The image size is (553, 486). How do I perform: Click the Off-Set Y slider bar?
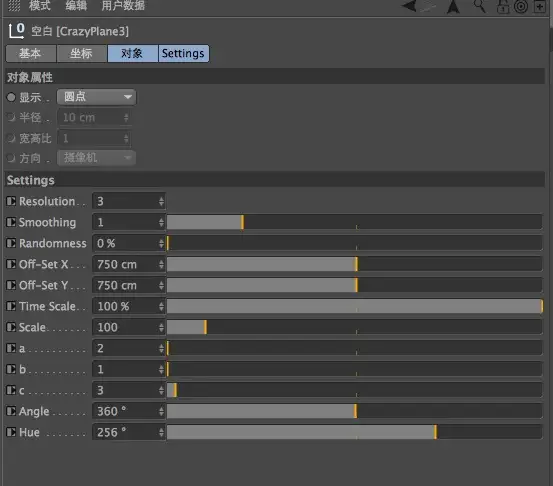[354, 285]
